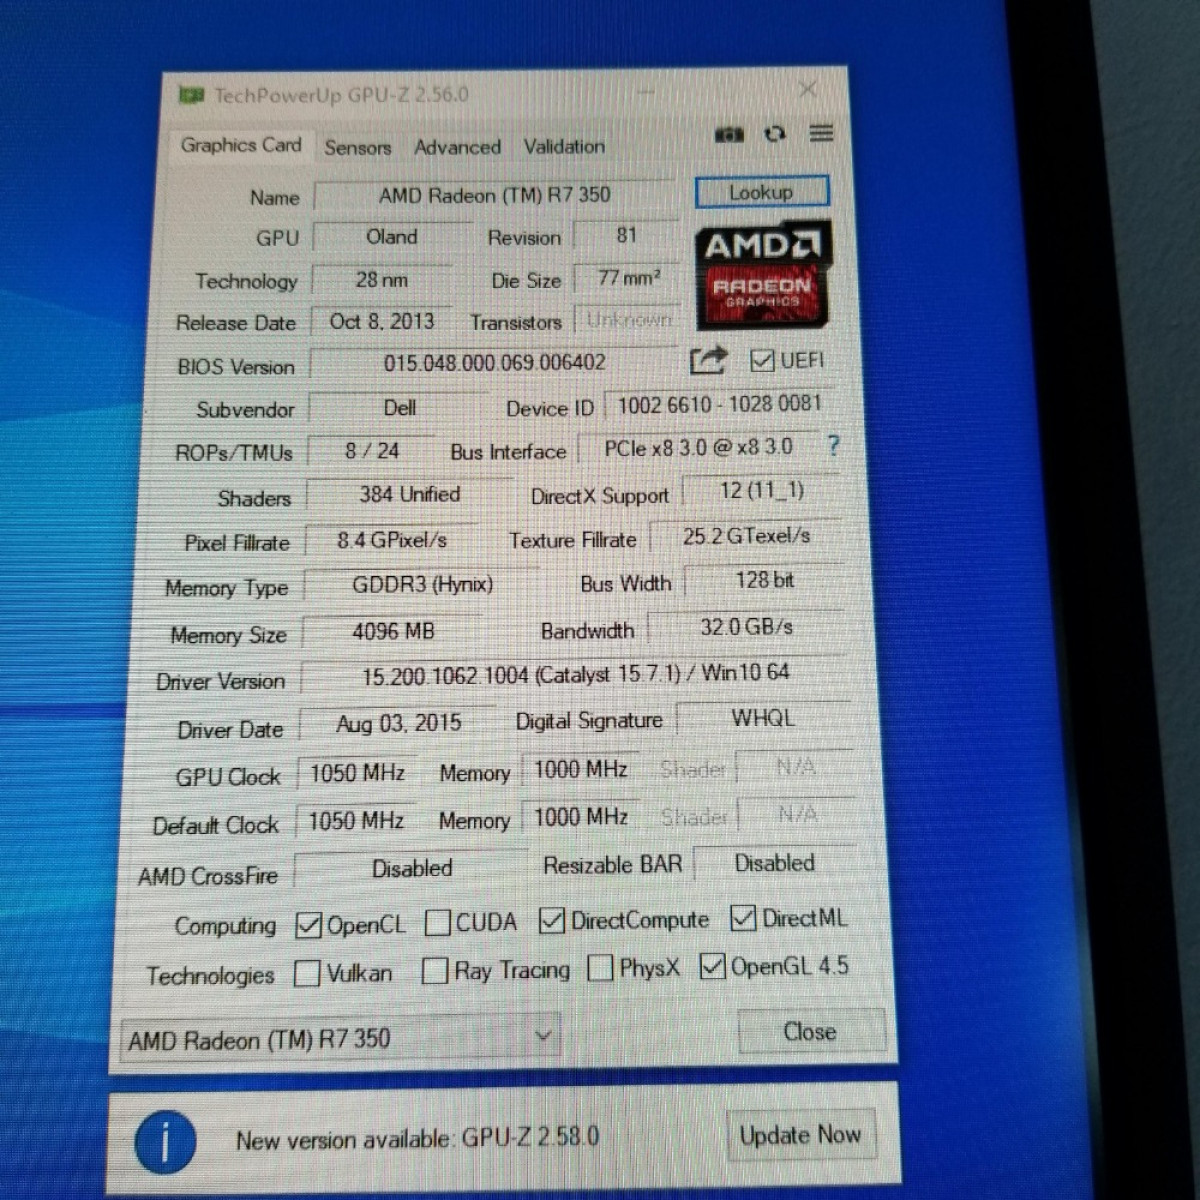Image resolution: width=1200 pixels, height=1200 pixels.
Task: Open the AMD Radeon R7 350 GPU dropdown
Action: pyautogui.click(x=339, y=1039)
